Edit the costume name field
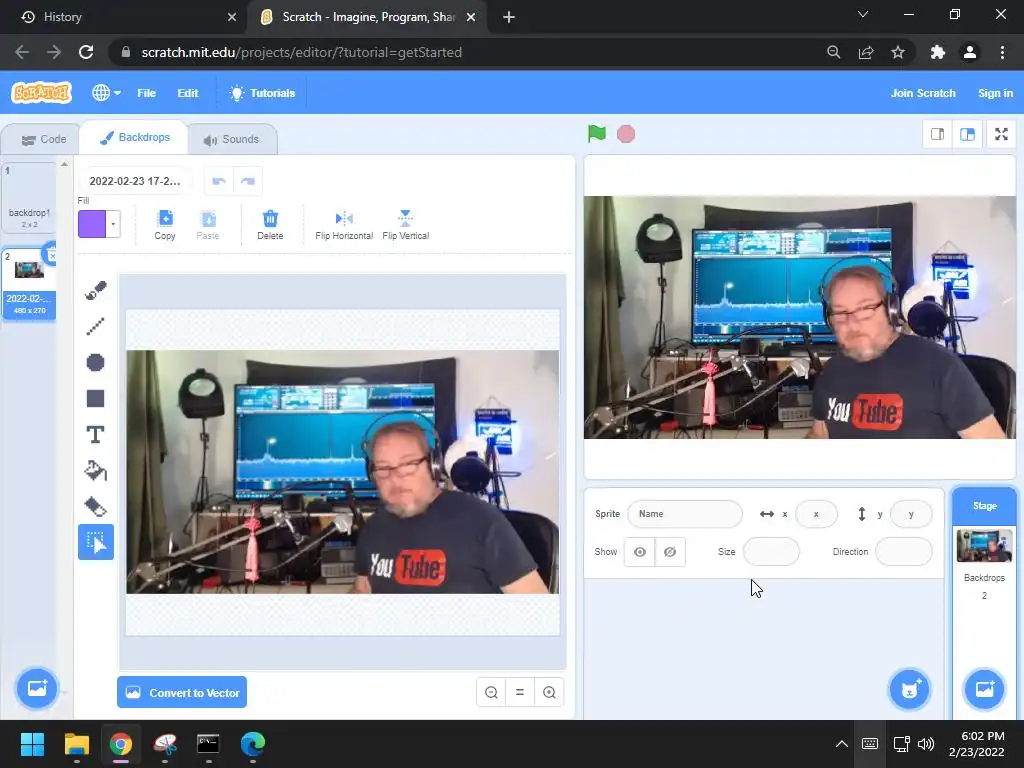The height and width of the screenshot is (768, 1024). click(x=135, y=181)
